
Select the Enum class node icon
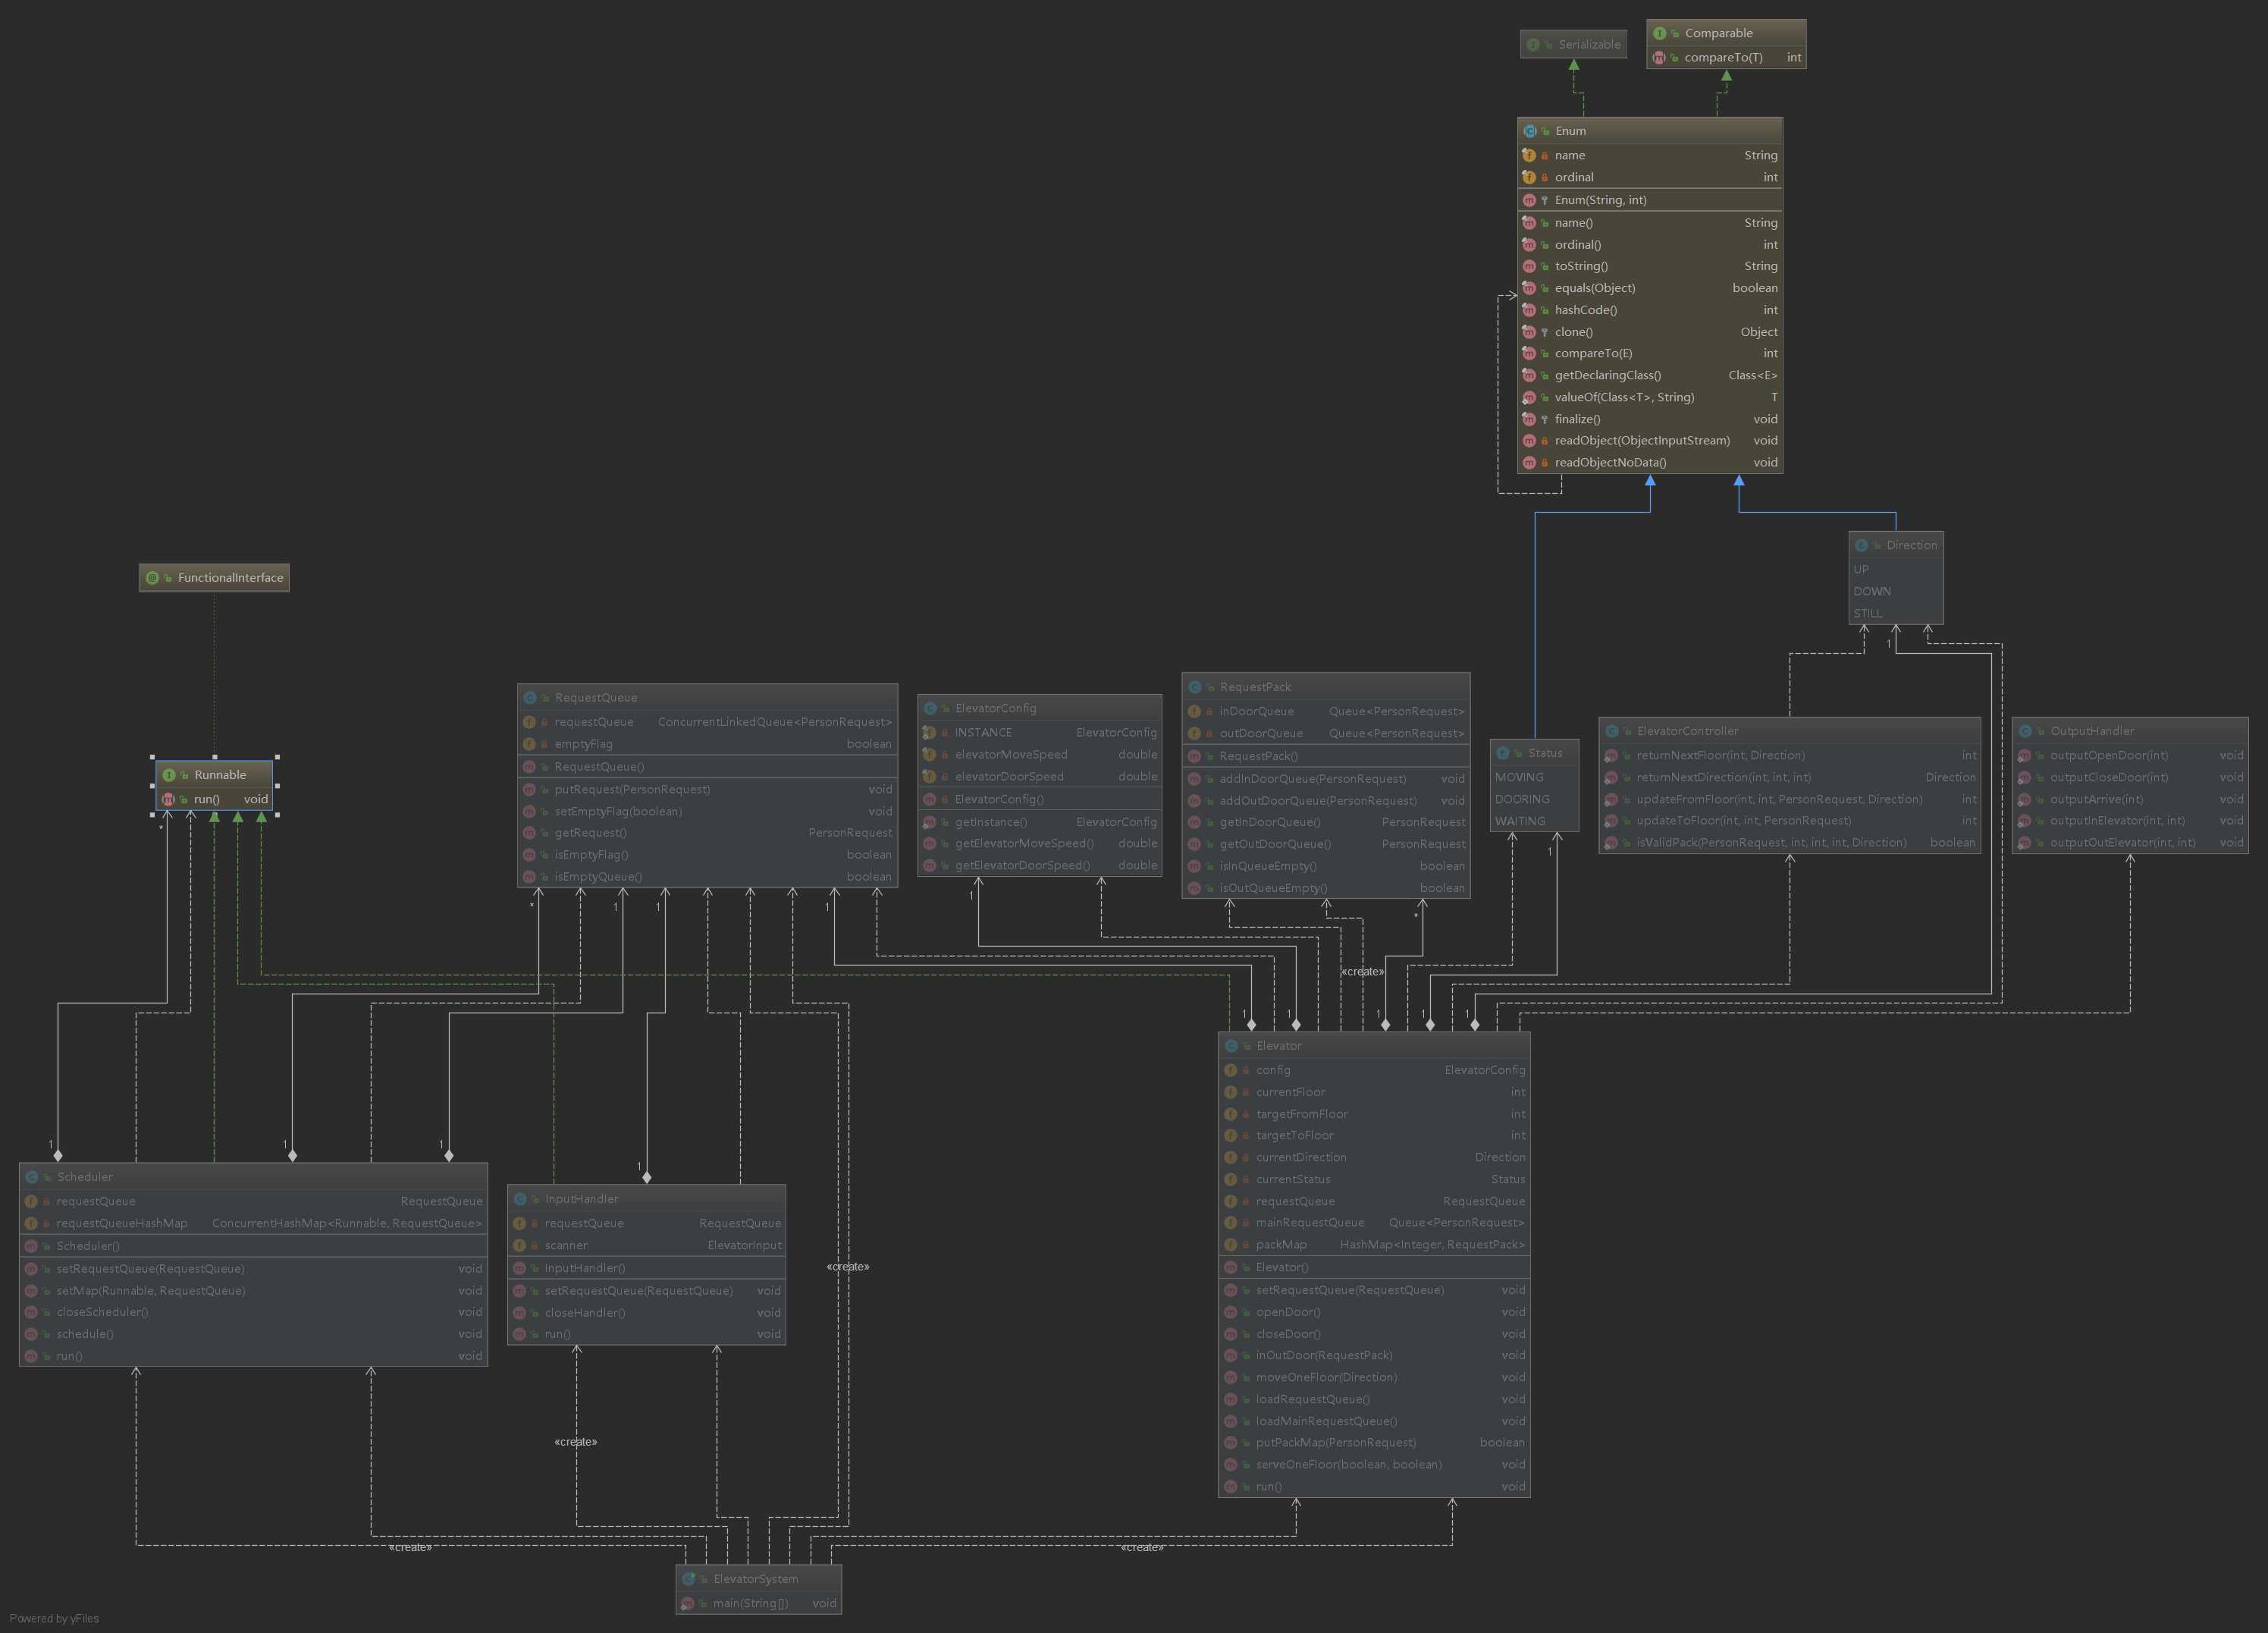pyautogui.click(x=1520, y=134)
